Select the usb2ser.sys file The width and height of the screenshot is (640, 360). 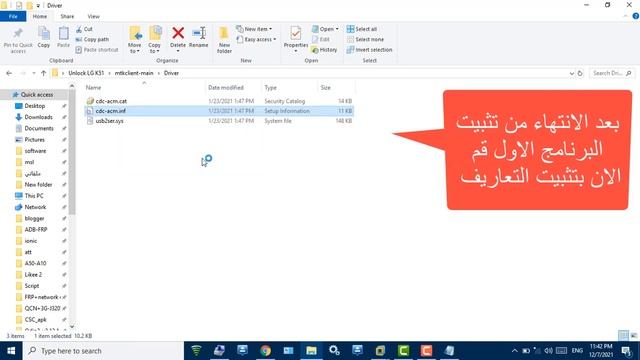[219, 121]
